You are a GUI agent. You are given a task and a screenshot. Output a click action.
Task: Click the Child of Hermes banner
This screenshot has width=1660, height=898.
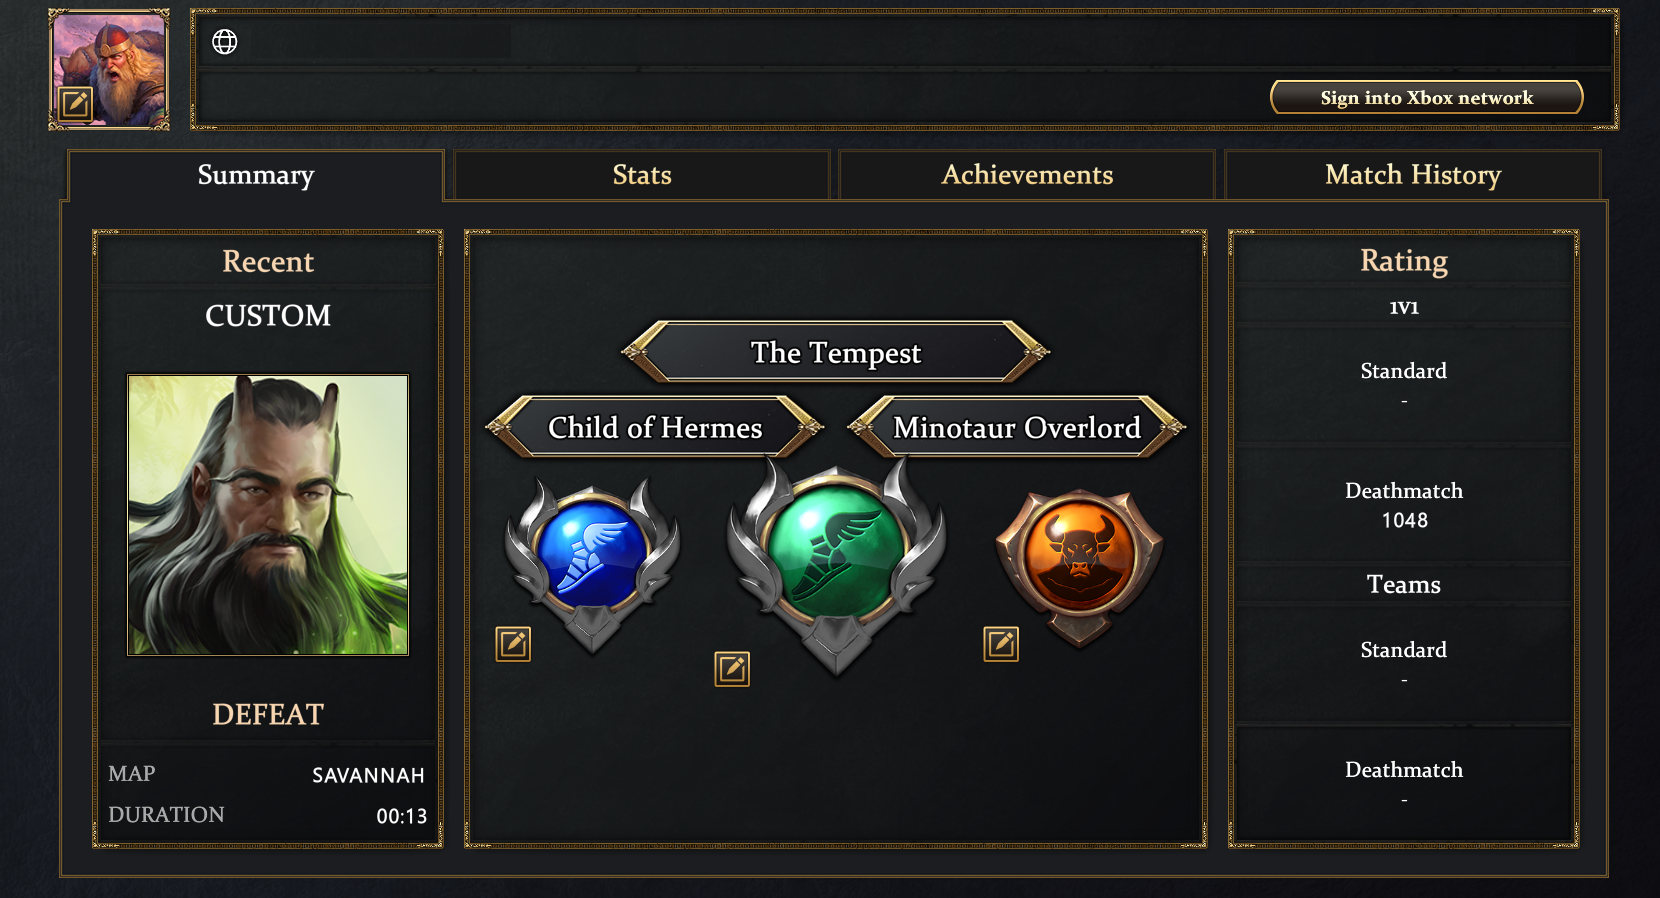tap(655, 428)
